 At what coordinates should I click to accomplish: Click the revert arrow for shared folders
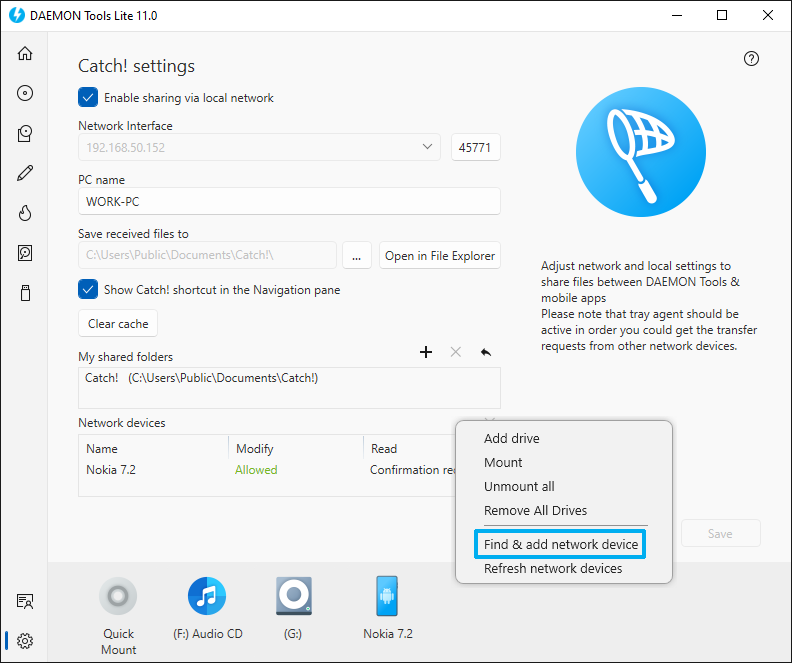pyautogui.click(x=485, y=352)
